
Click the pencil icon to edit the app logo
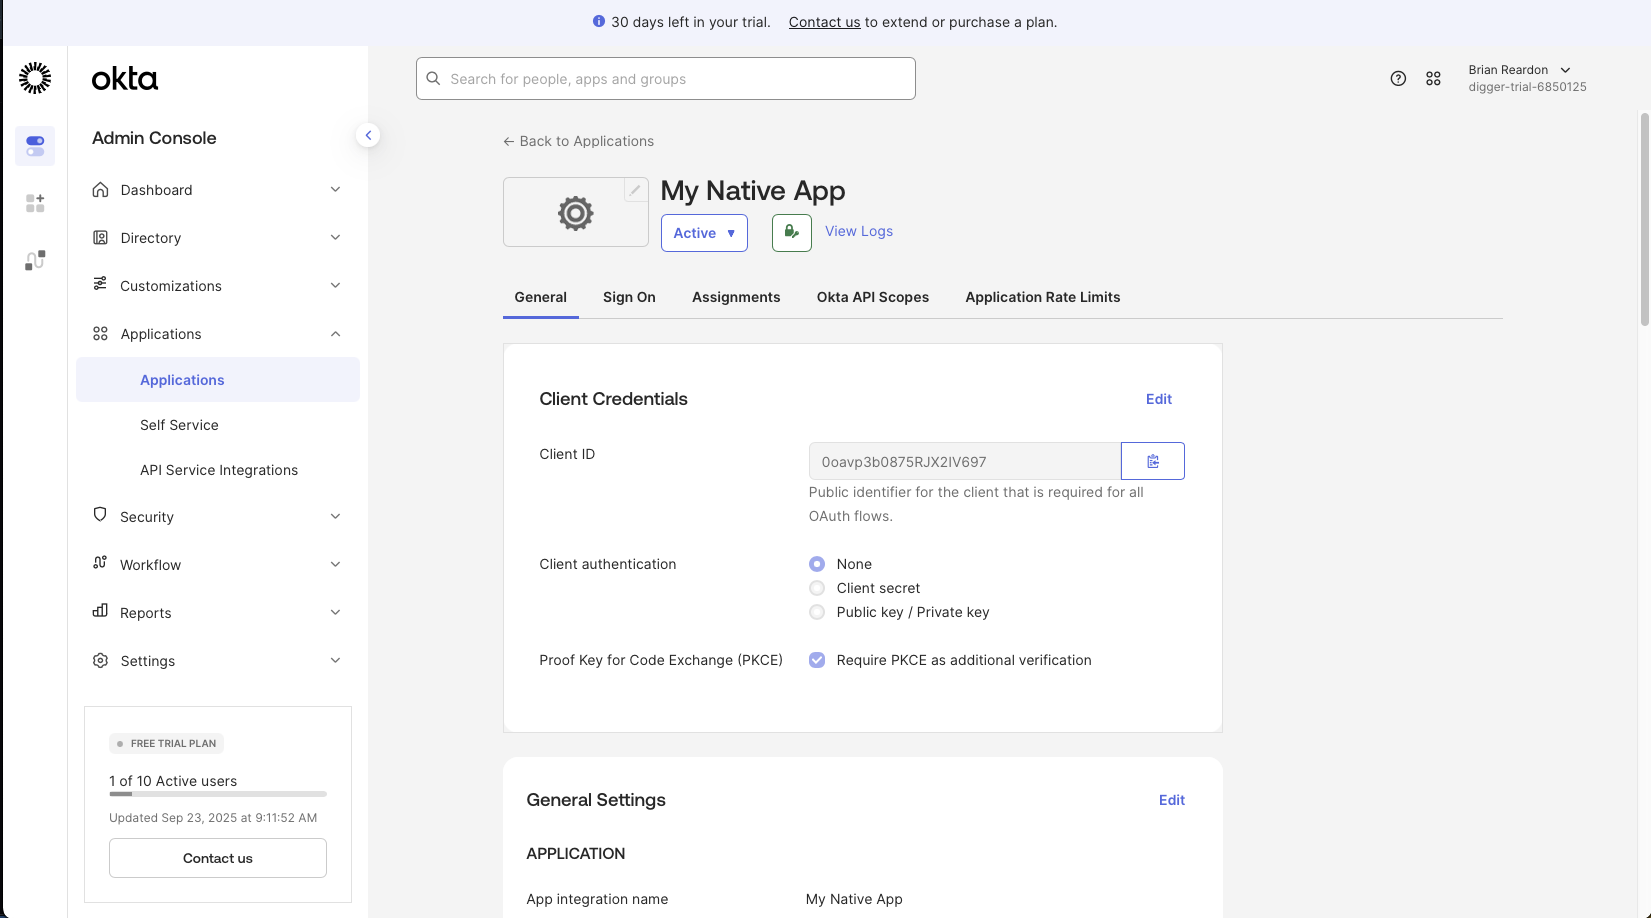click(636, 189)
